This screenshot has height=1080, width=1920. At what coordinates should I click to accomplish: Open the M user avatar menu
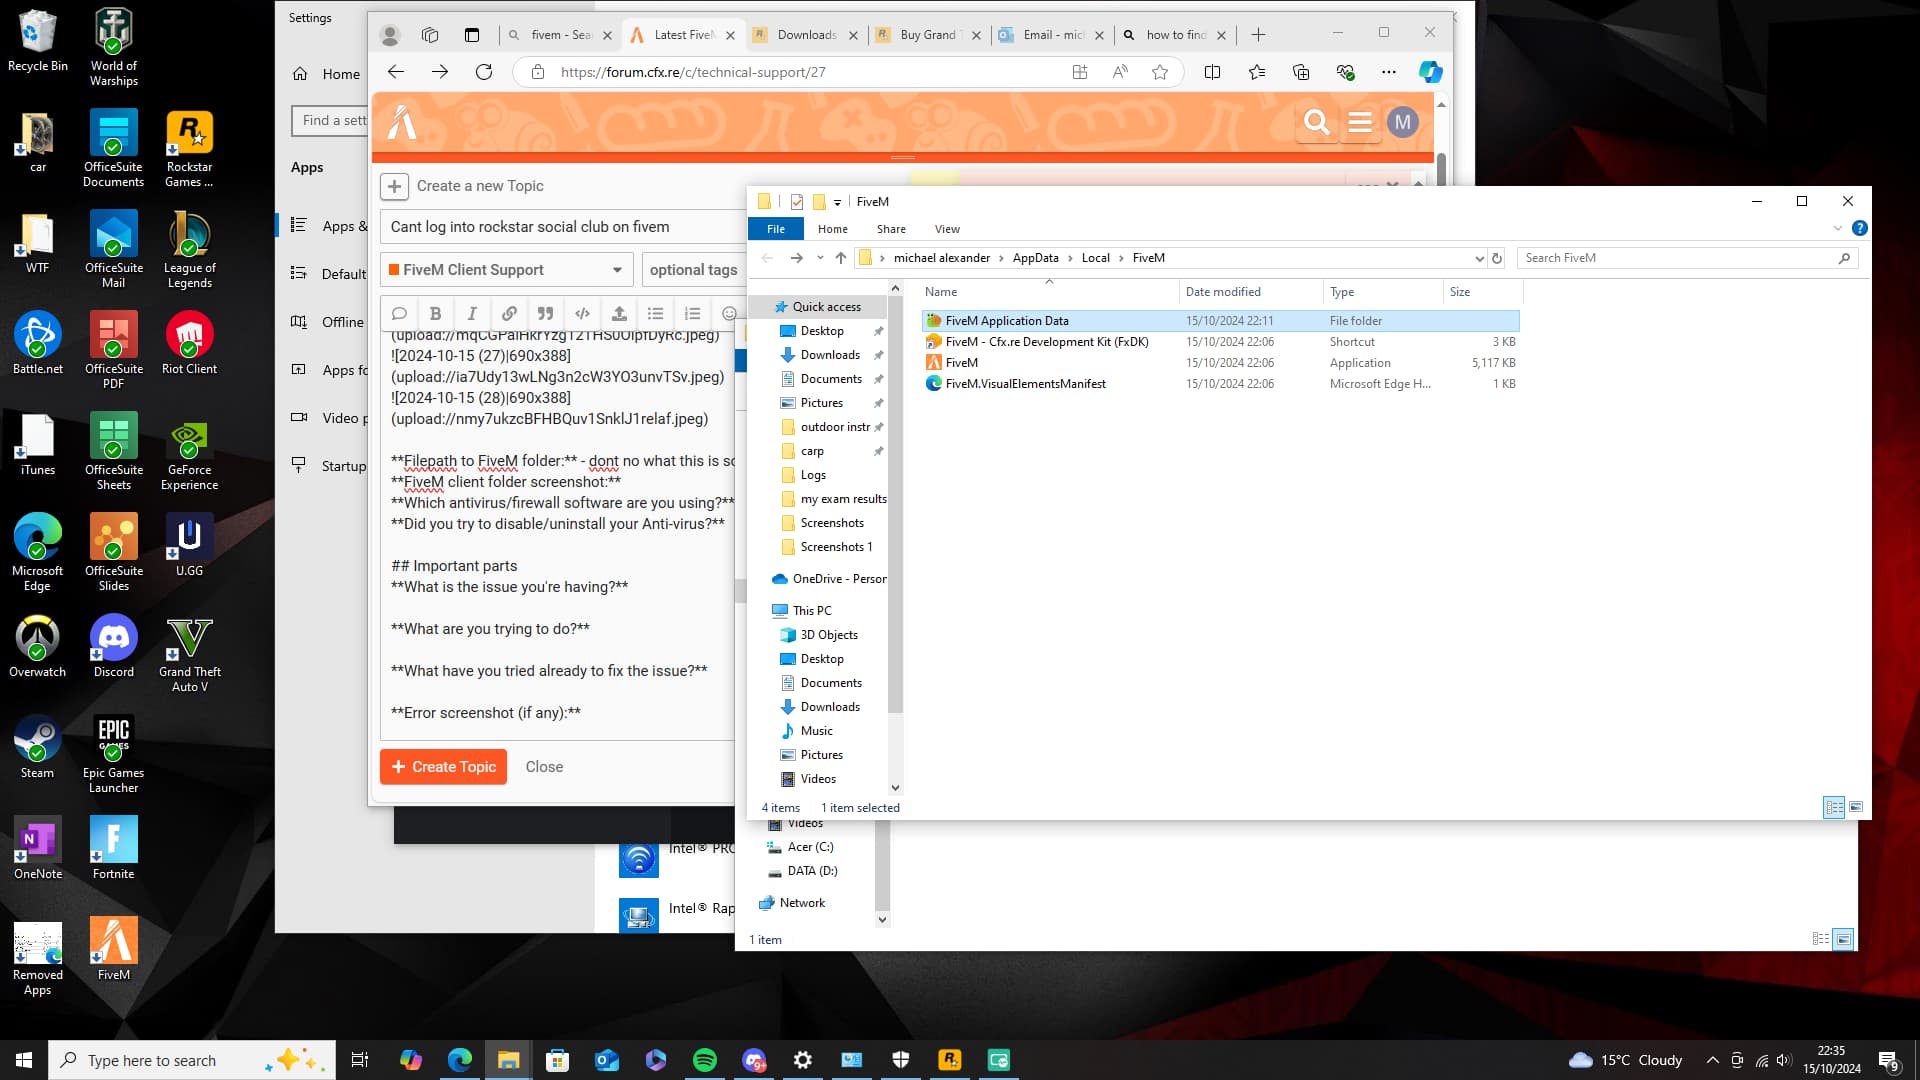coord(1402,122)
